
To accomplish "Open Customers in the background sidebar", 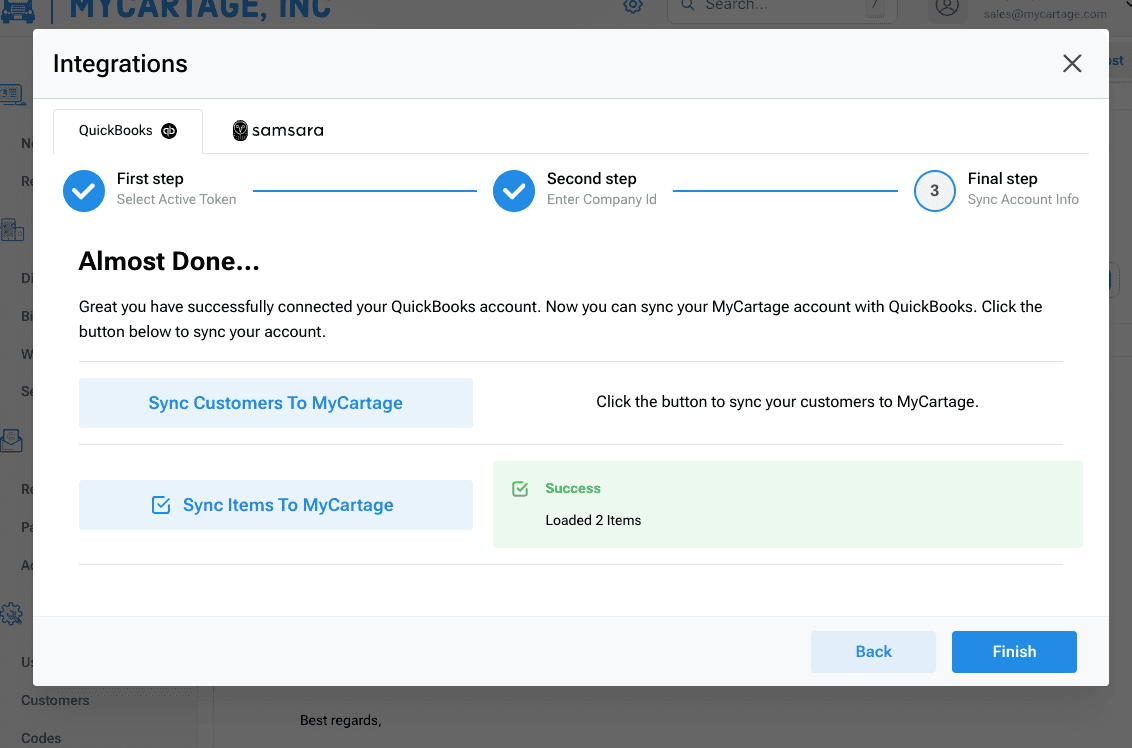I will (x=55, y=700).
